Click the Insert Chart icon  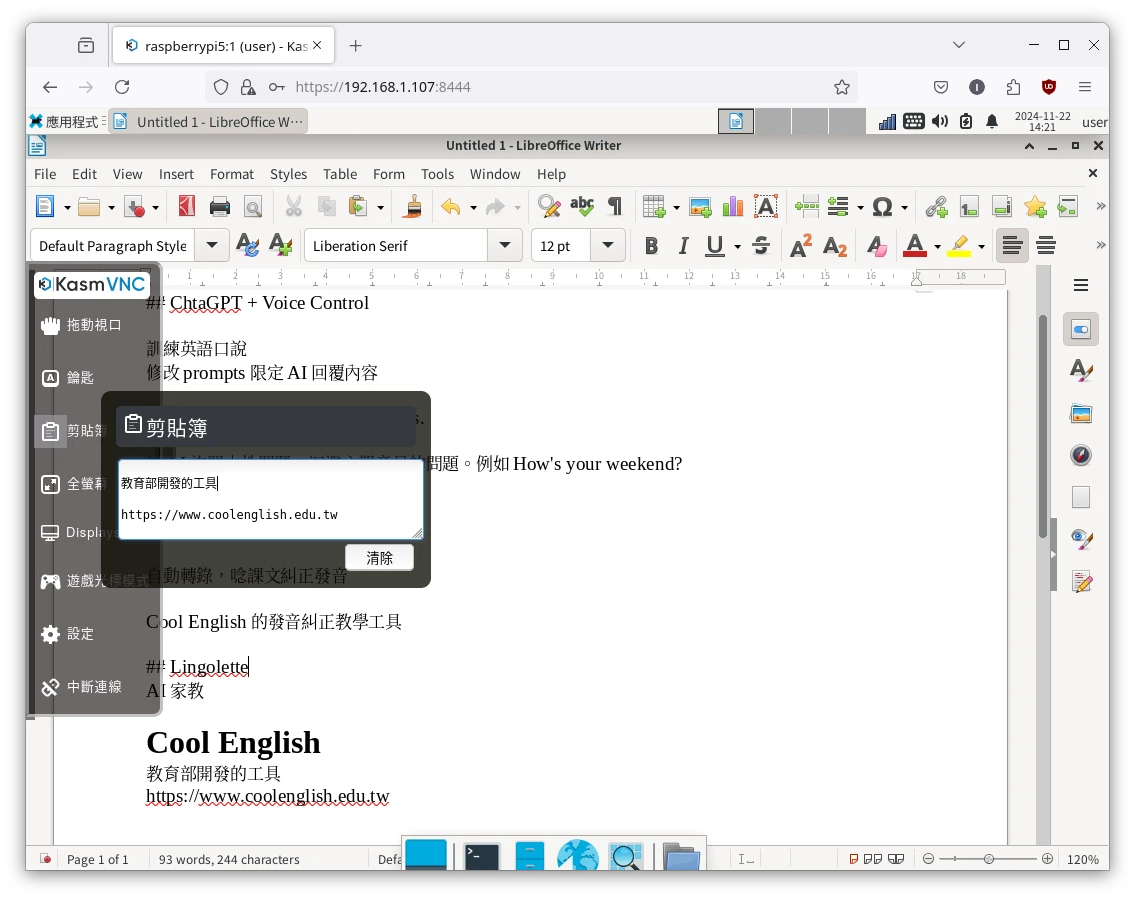(733, 207)
